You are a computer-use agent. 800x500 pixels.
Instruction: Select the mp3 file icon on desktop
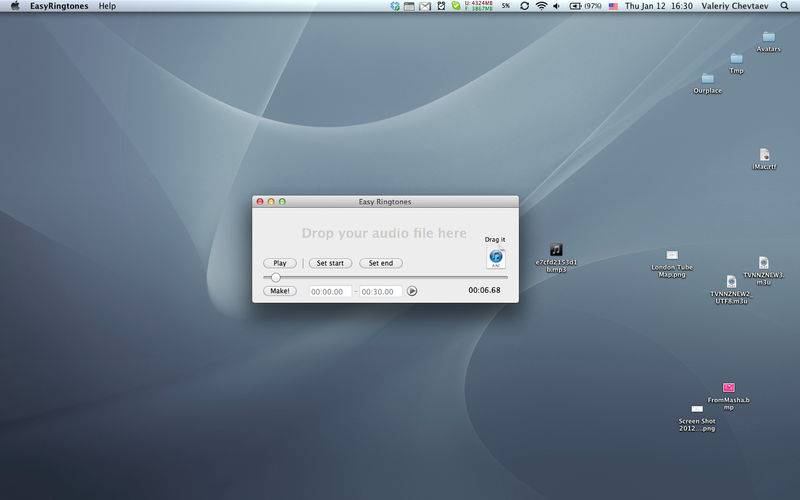click(556, 250)
